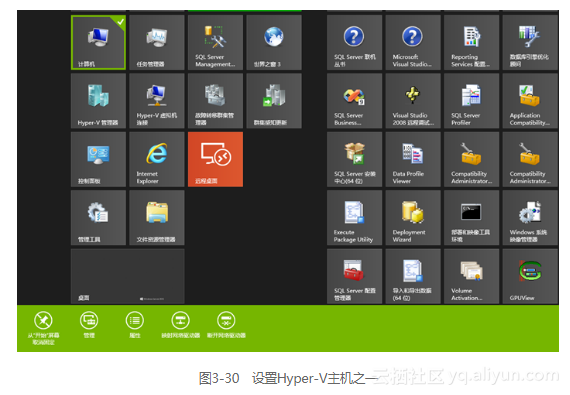Open Windows 系统映像管理器 tile

[530, 218]
